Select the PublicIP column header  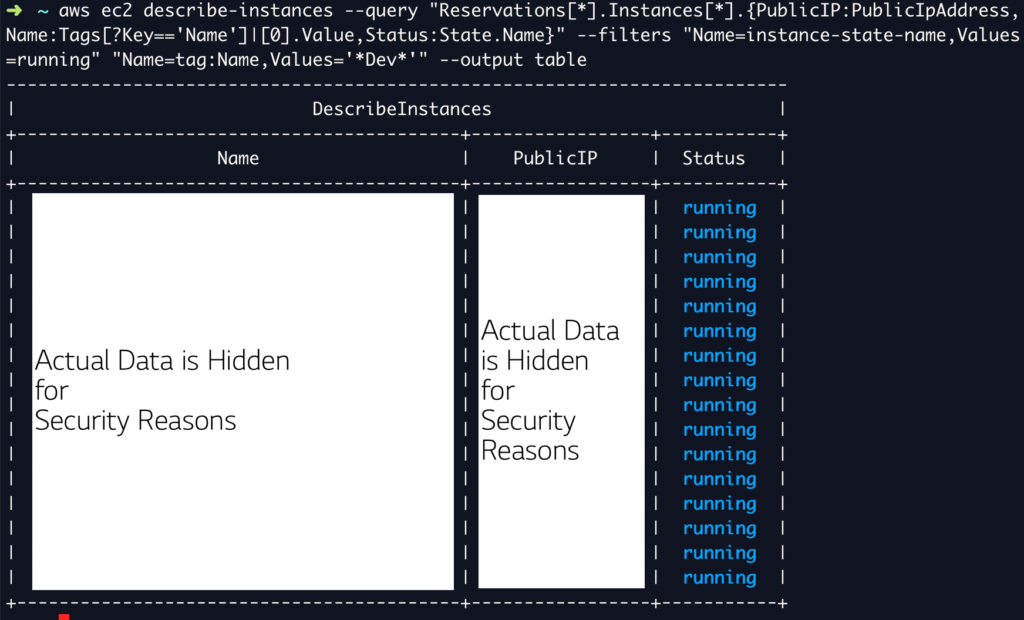point(555,157)
